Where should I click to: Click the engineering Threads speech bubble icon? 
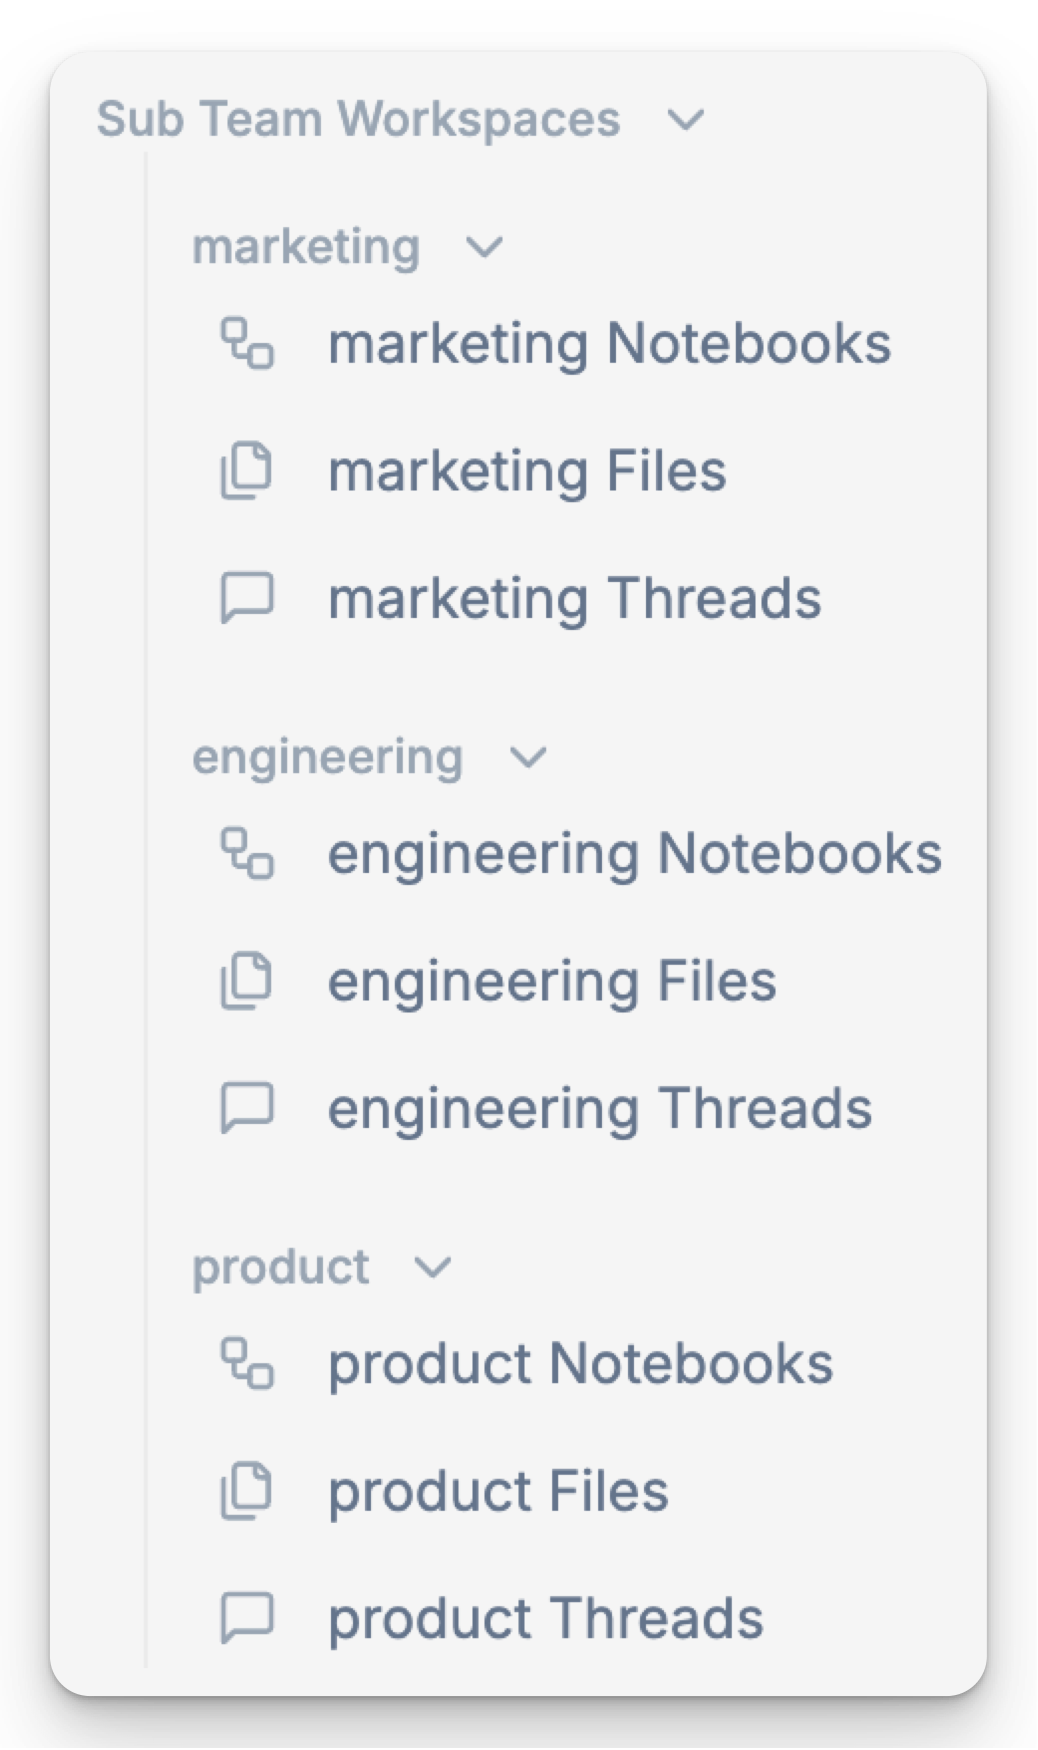248,1108
